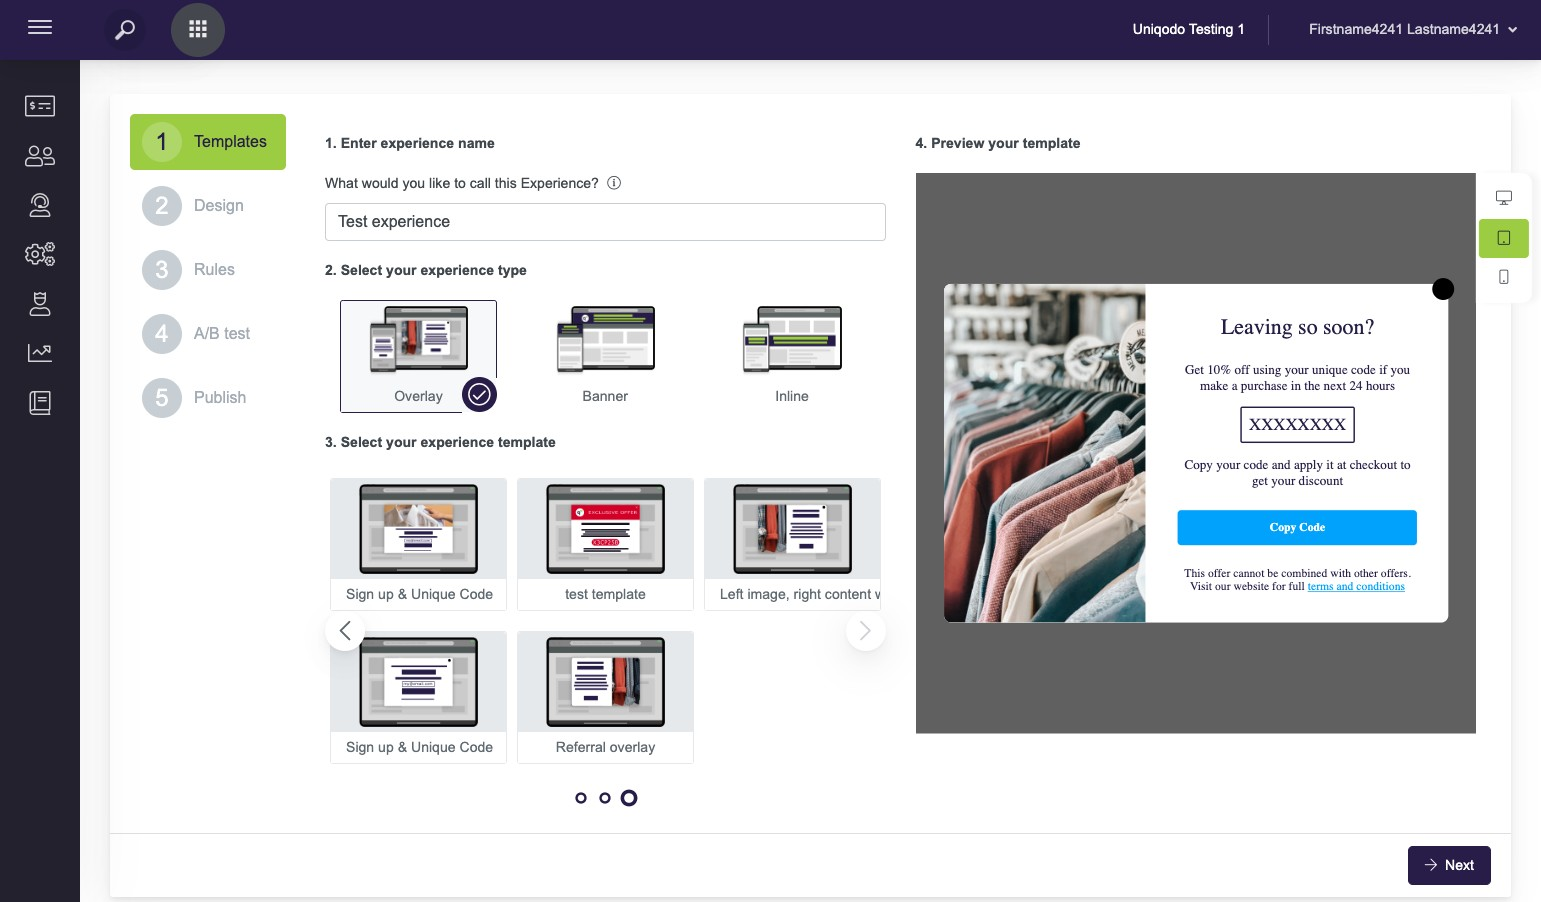Image resolution: width=1541 pixels, height=902 pixels.
Task: Select the Banner experience type
Action: click(605, 354)
